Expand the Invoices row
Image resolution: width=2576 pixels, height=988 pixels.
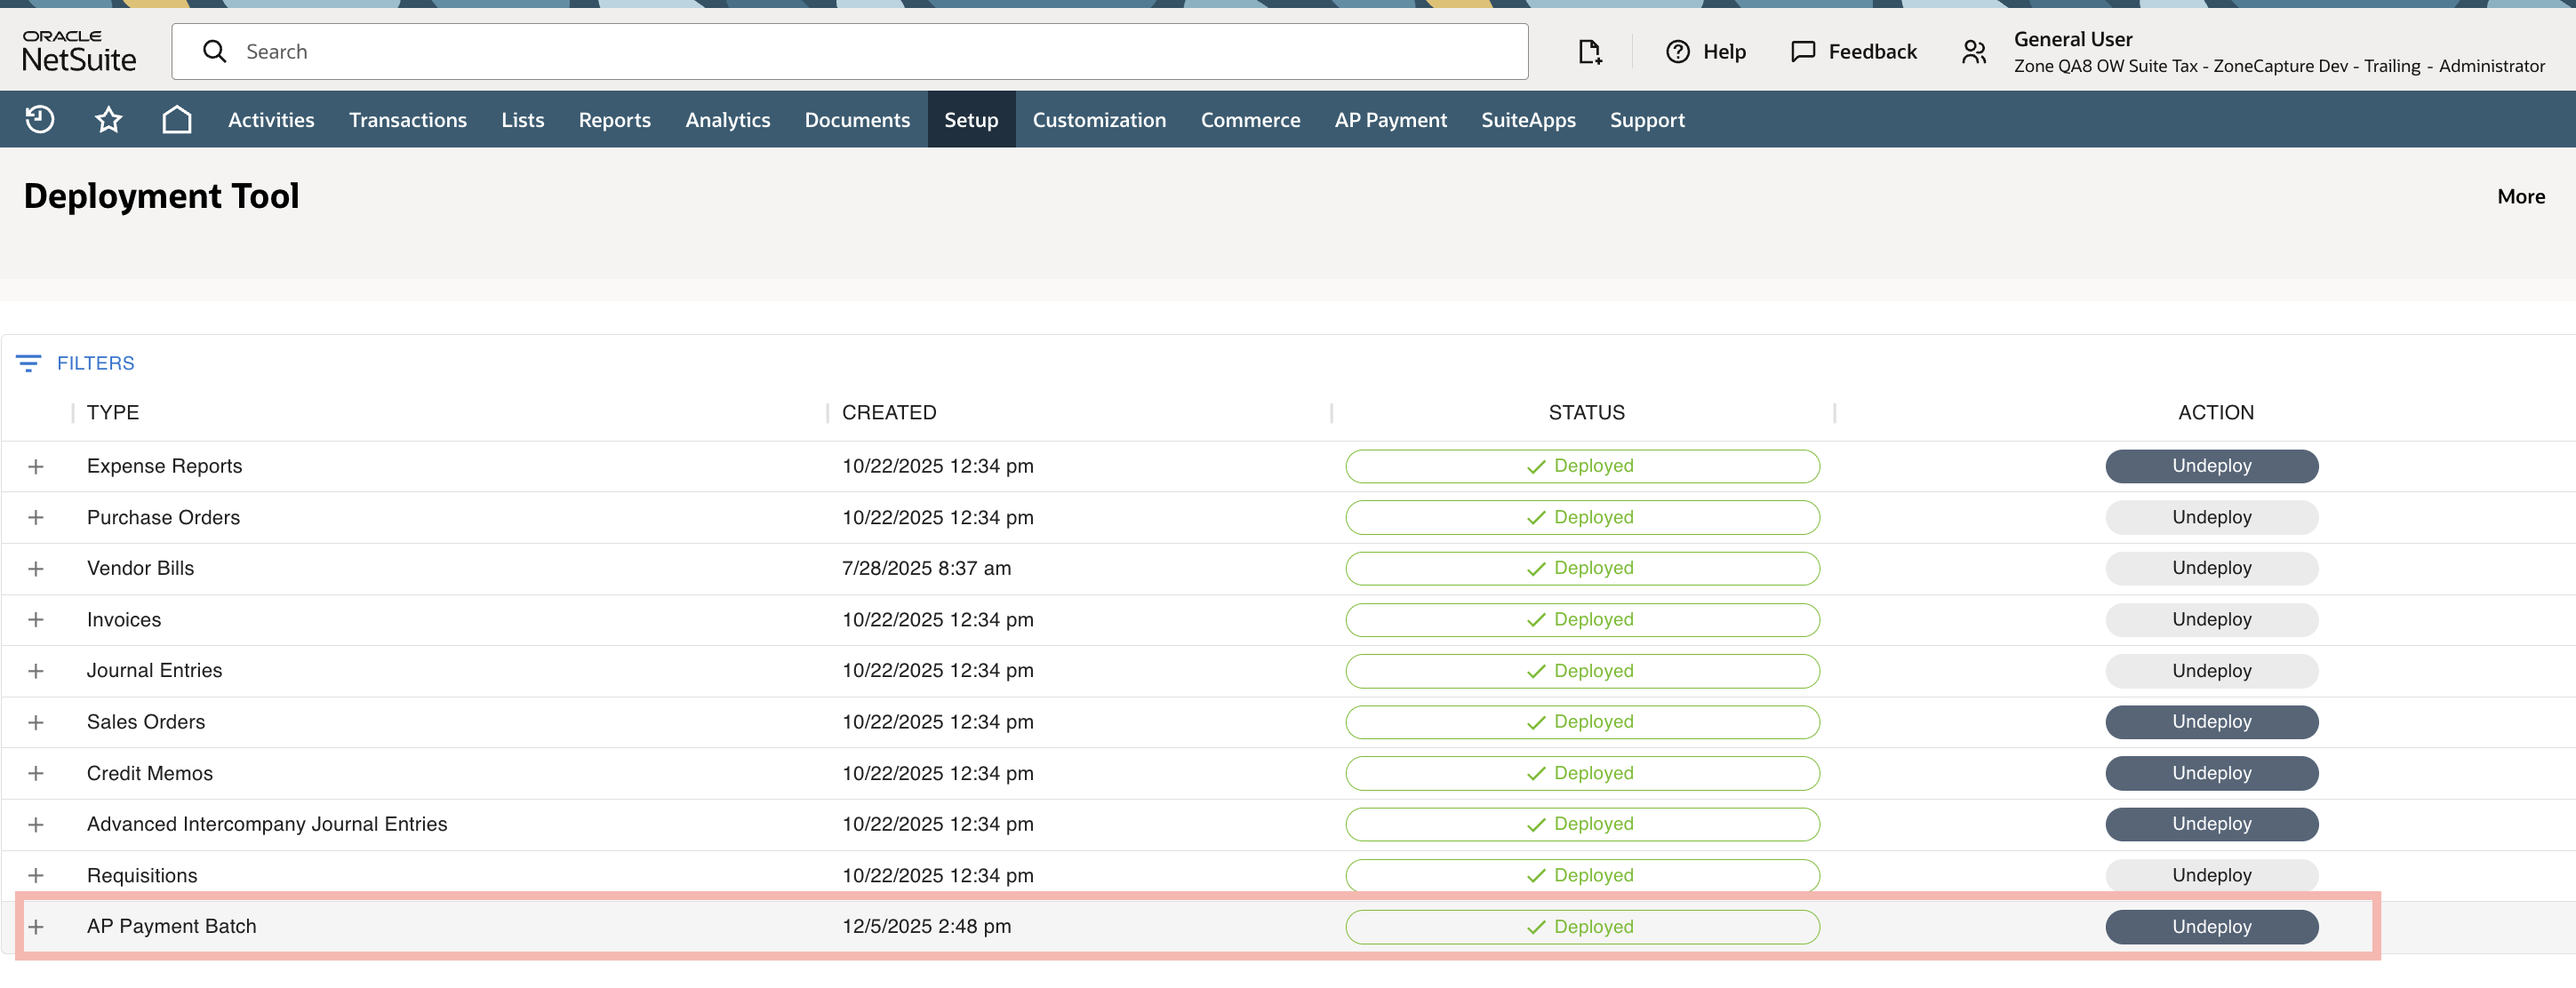click(x=36, y=620)
